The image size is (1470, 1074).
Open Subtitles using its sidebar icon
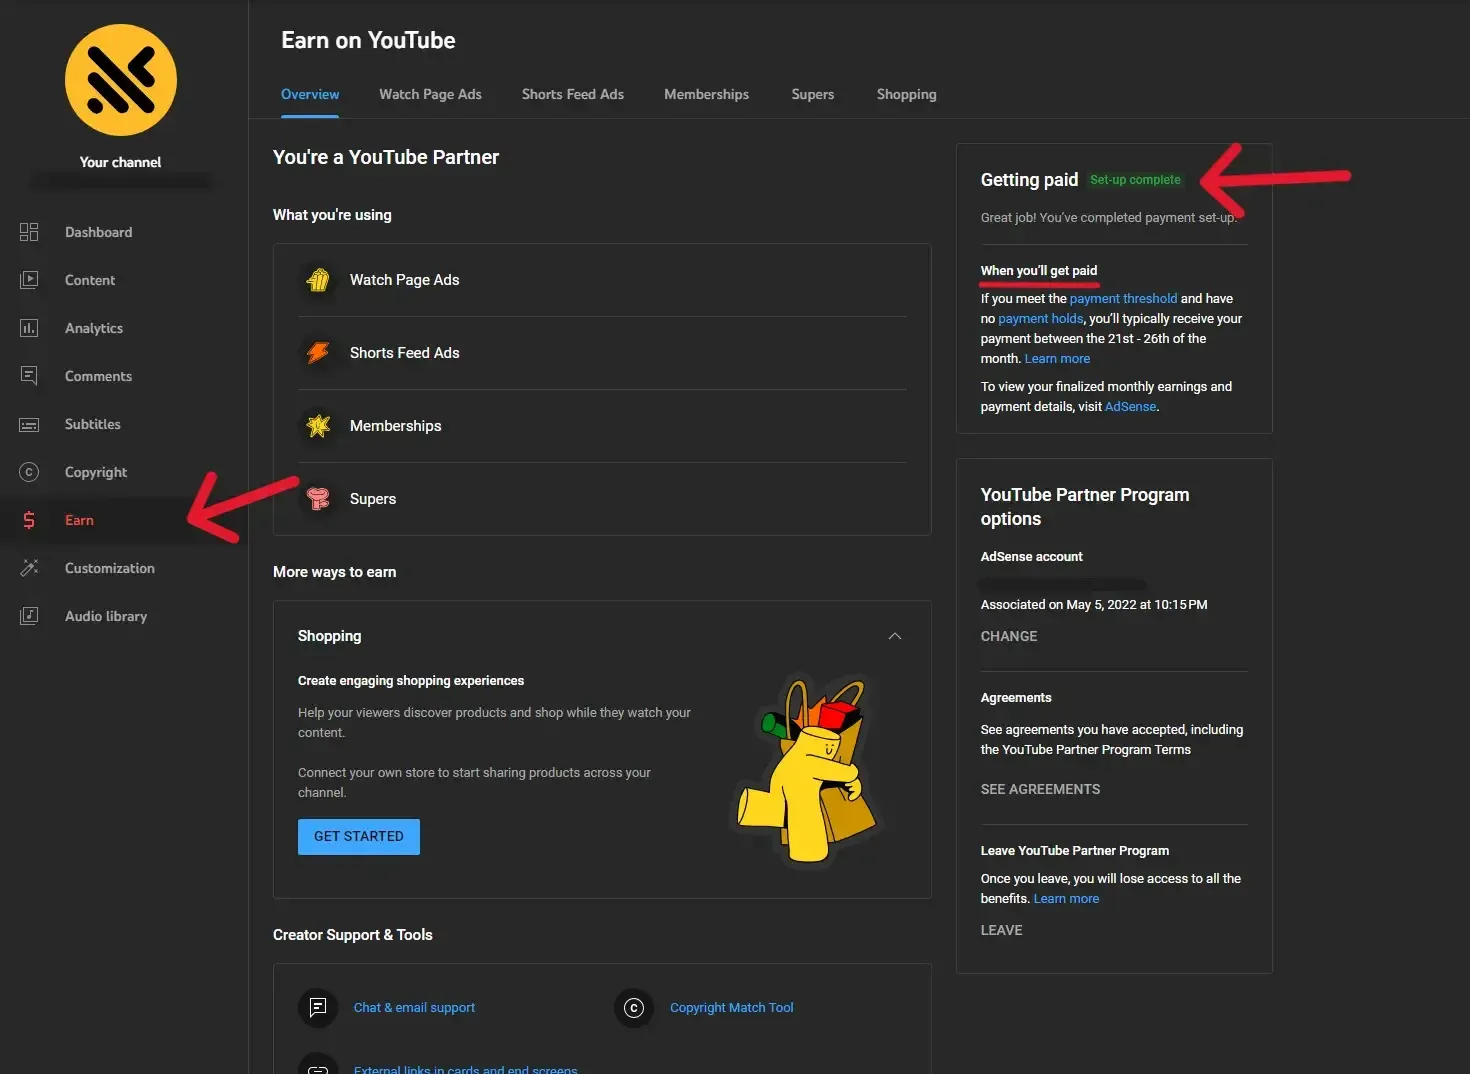pyautogui.click(x=29, y=424)
